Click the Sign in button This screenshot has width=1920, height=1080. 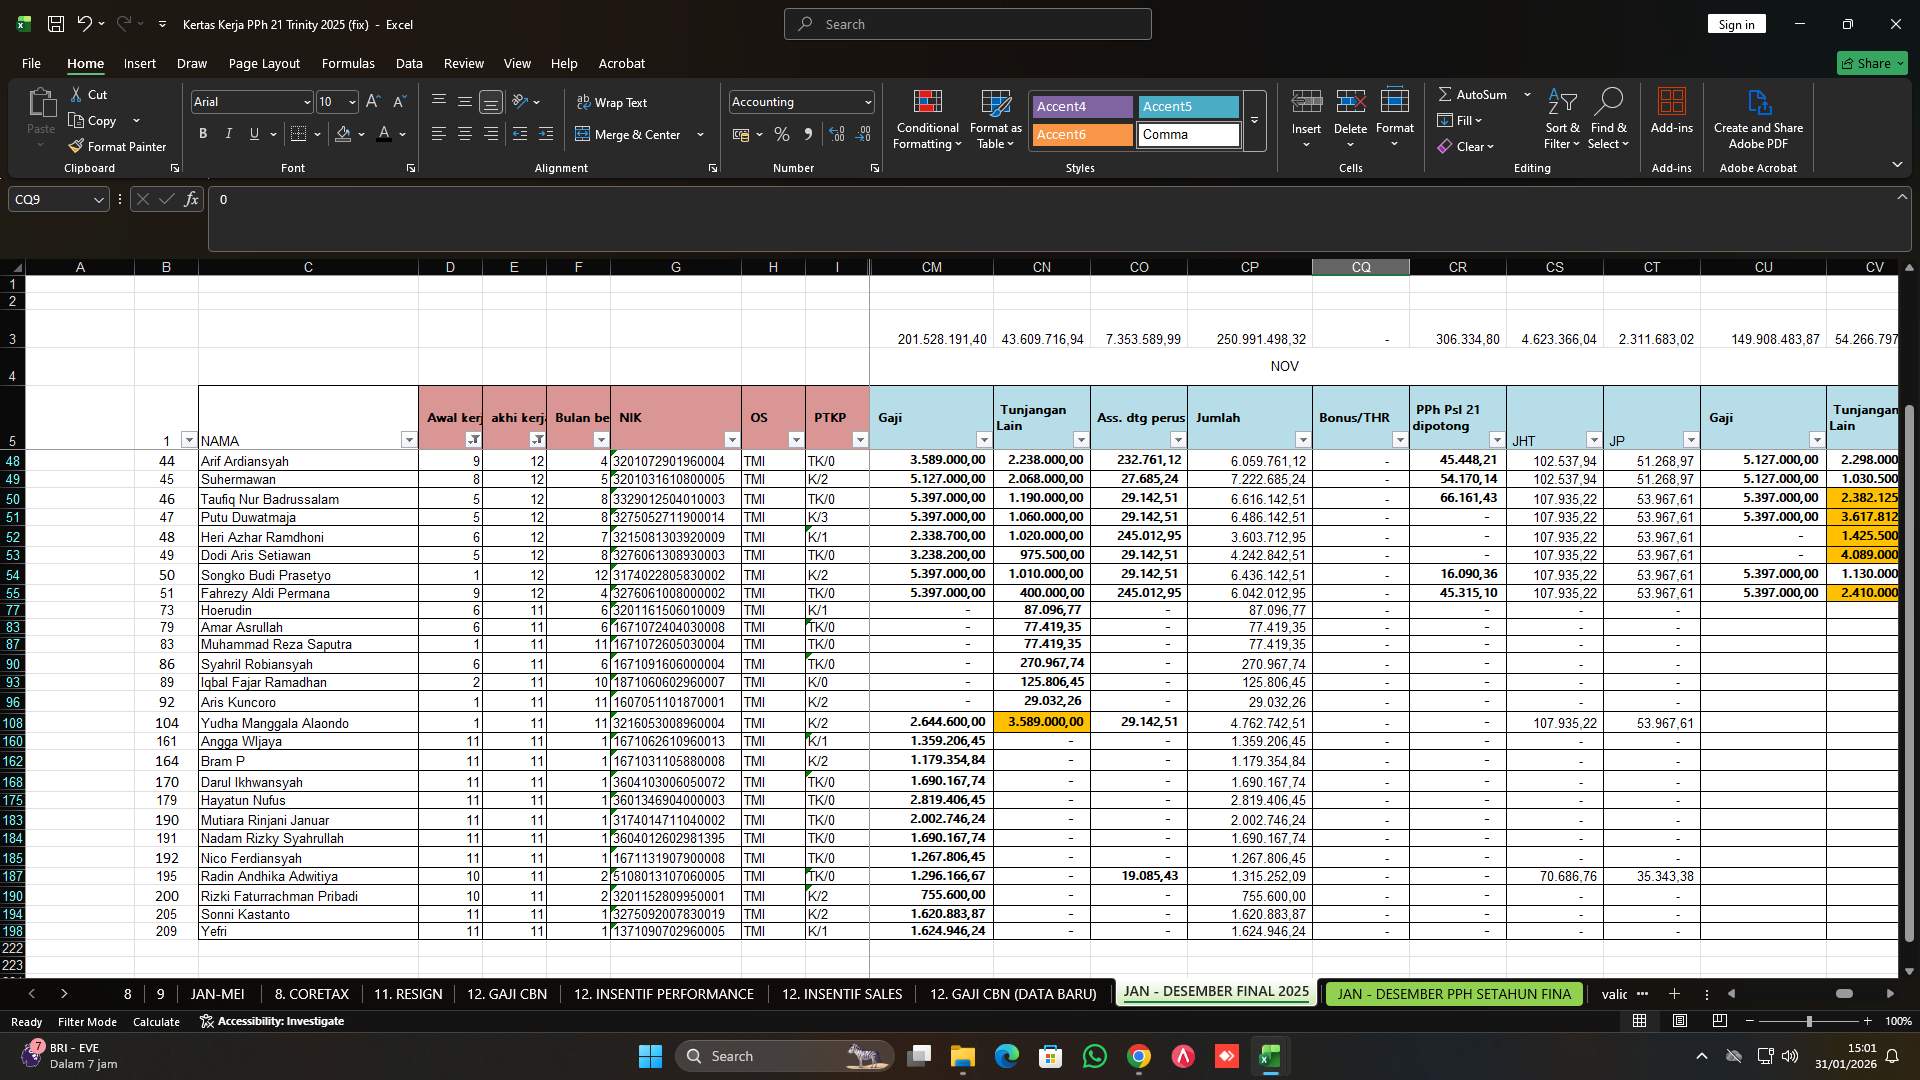1736,23
